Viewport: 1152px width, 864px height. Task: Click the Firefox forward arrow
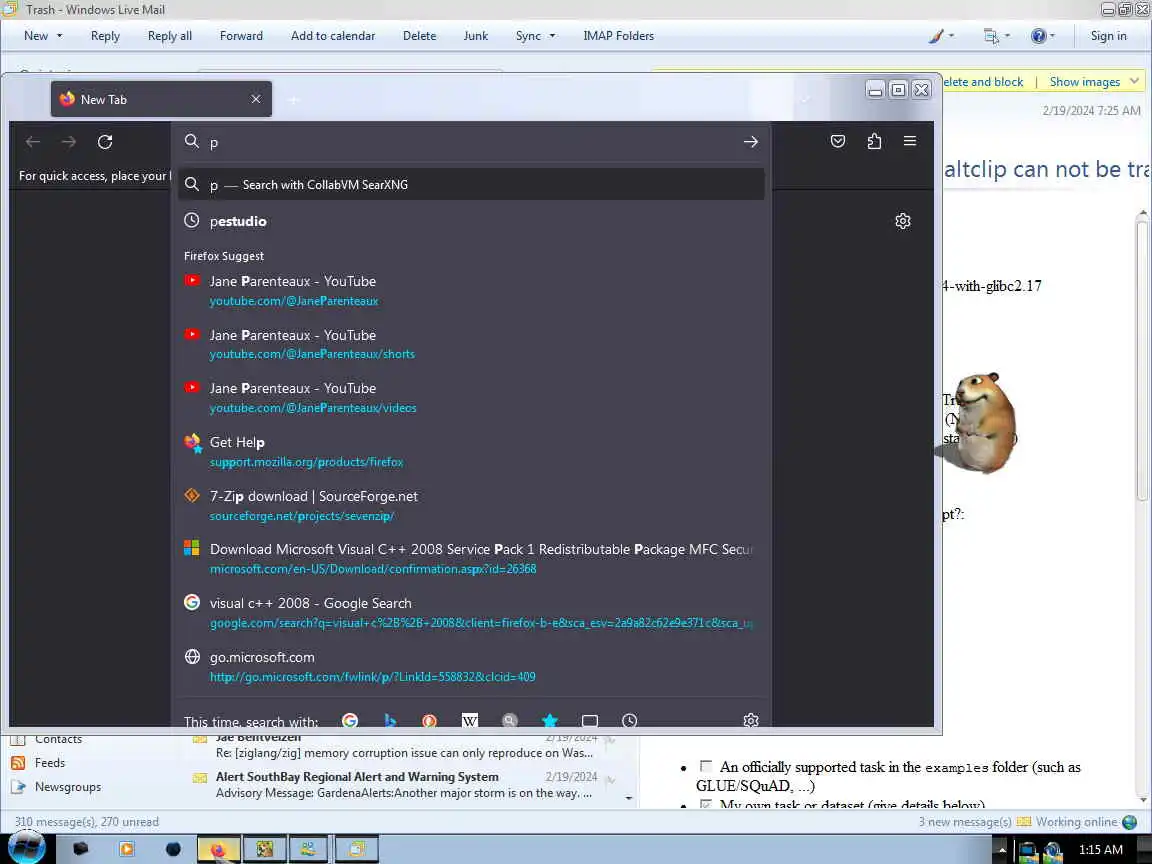(x=69, y=142)
